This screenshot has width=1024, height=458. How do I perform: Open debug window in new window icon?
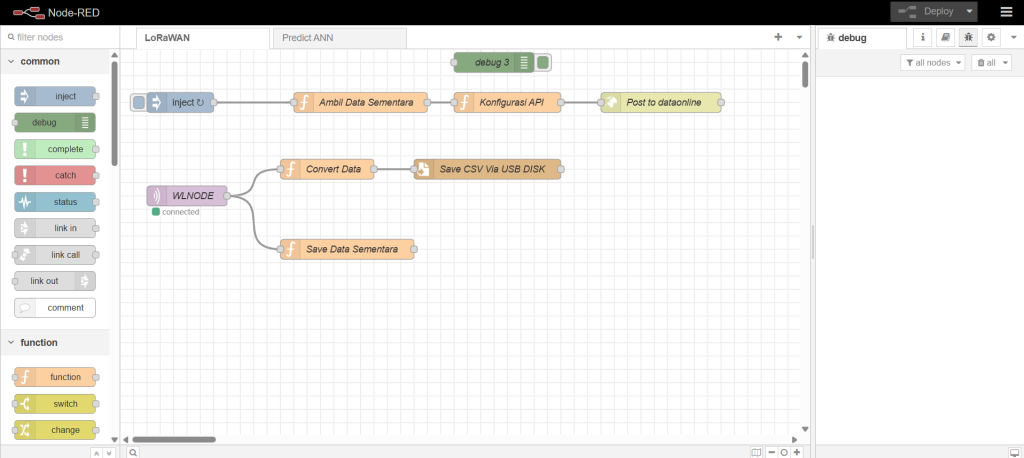coord(1012,452)
